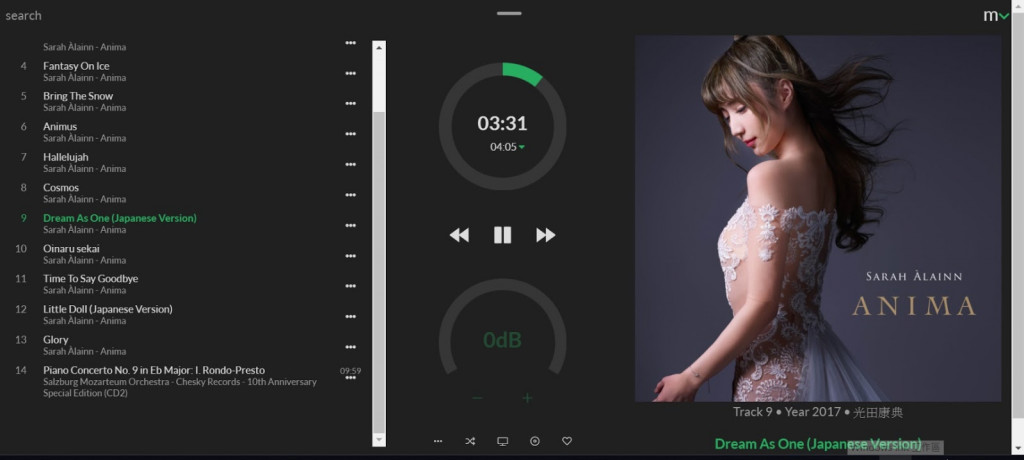This screenshot has width=1024, height=460.
Task: Click the Track 9 Year 2017 info line
Action: (818, 412)
